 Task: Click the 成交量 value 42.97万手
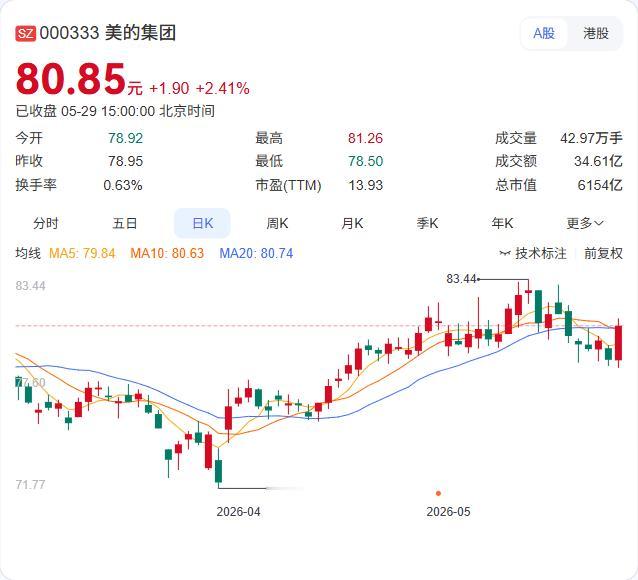coord(591,138)
